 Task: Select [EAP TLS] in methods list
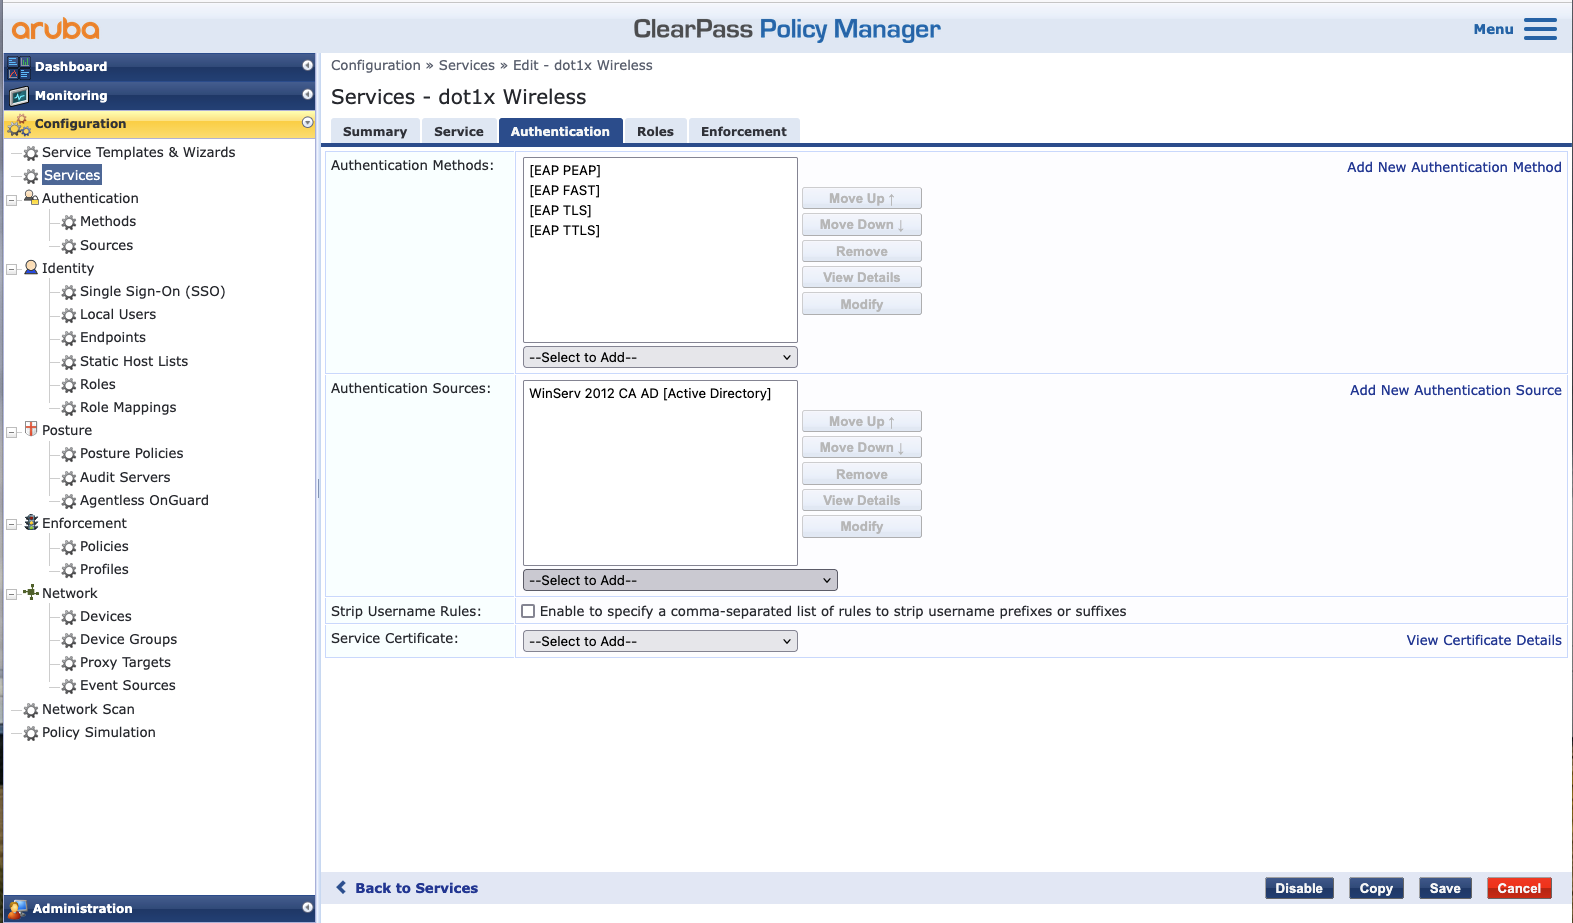pyautogui.click(x=561, y=210)
